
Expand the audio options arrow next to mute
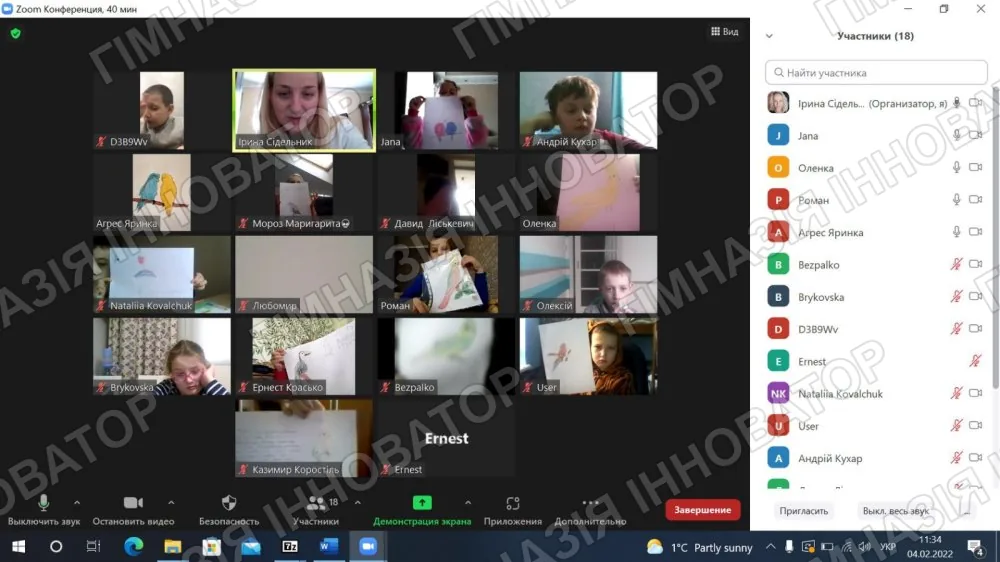coord(77,503)
